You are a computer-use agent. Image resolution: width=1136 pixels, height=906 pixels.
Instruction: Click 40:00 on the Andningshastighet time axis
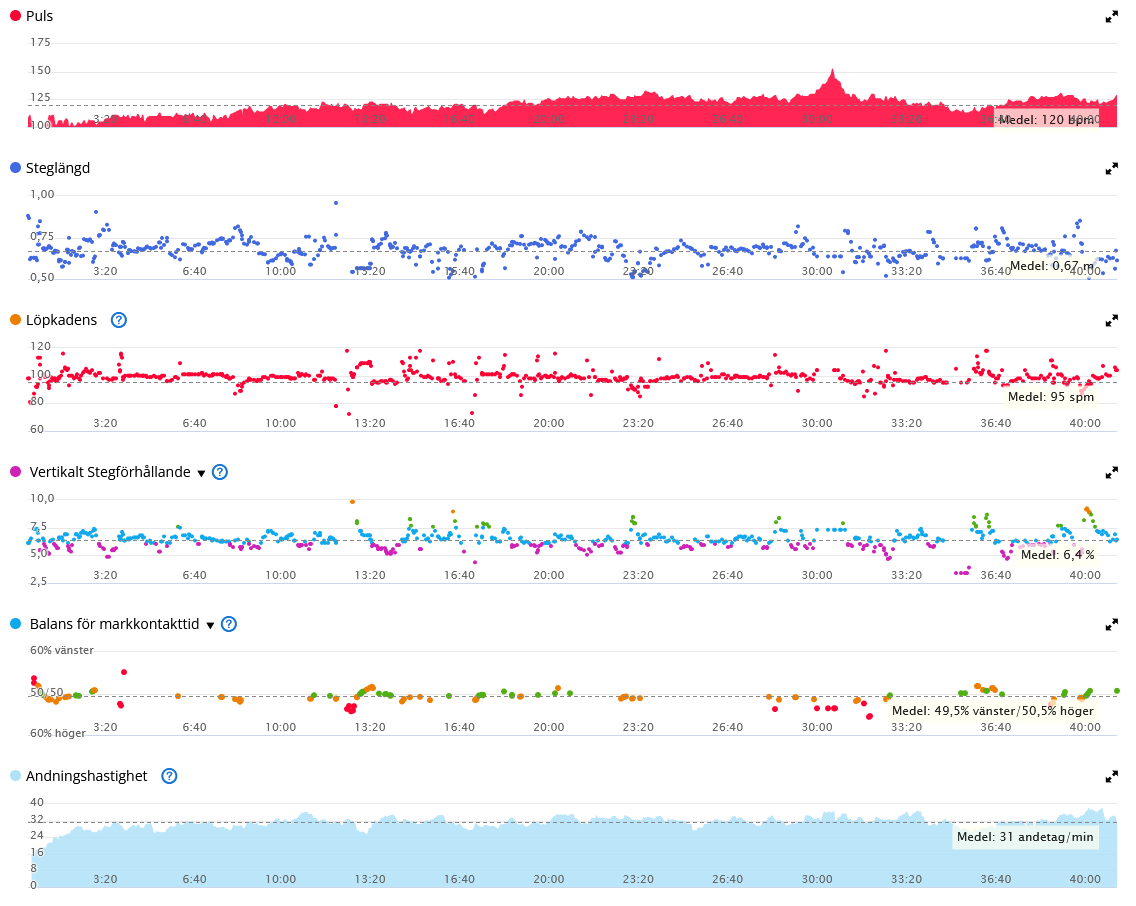pyautogui.click(x=1085, y=879)
